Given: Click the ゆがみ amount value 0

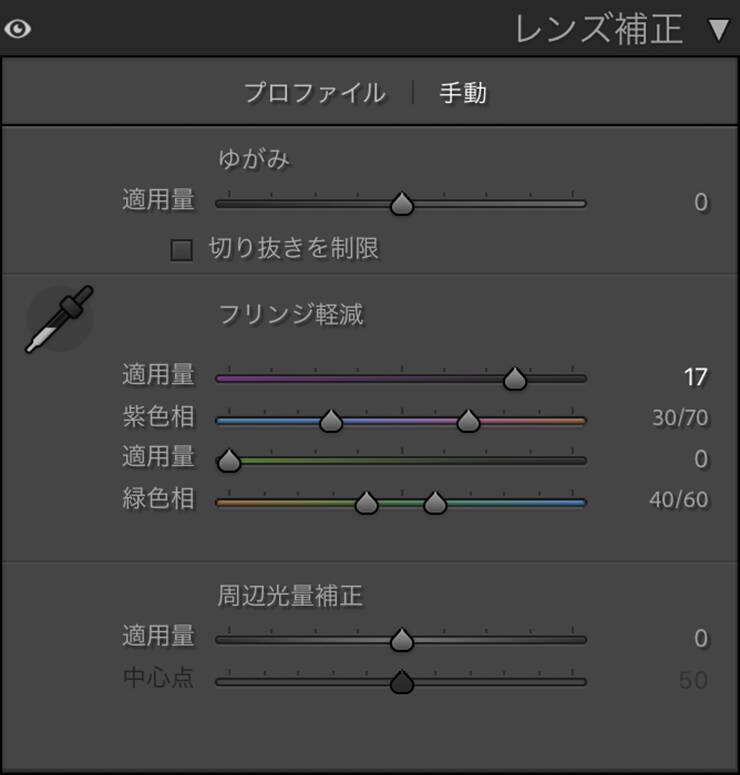Looking at the screenshot, I should click(x=701, y=202).
